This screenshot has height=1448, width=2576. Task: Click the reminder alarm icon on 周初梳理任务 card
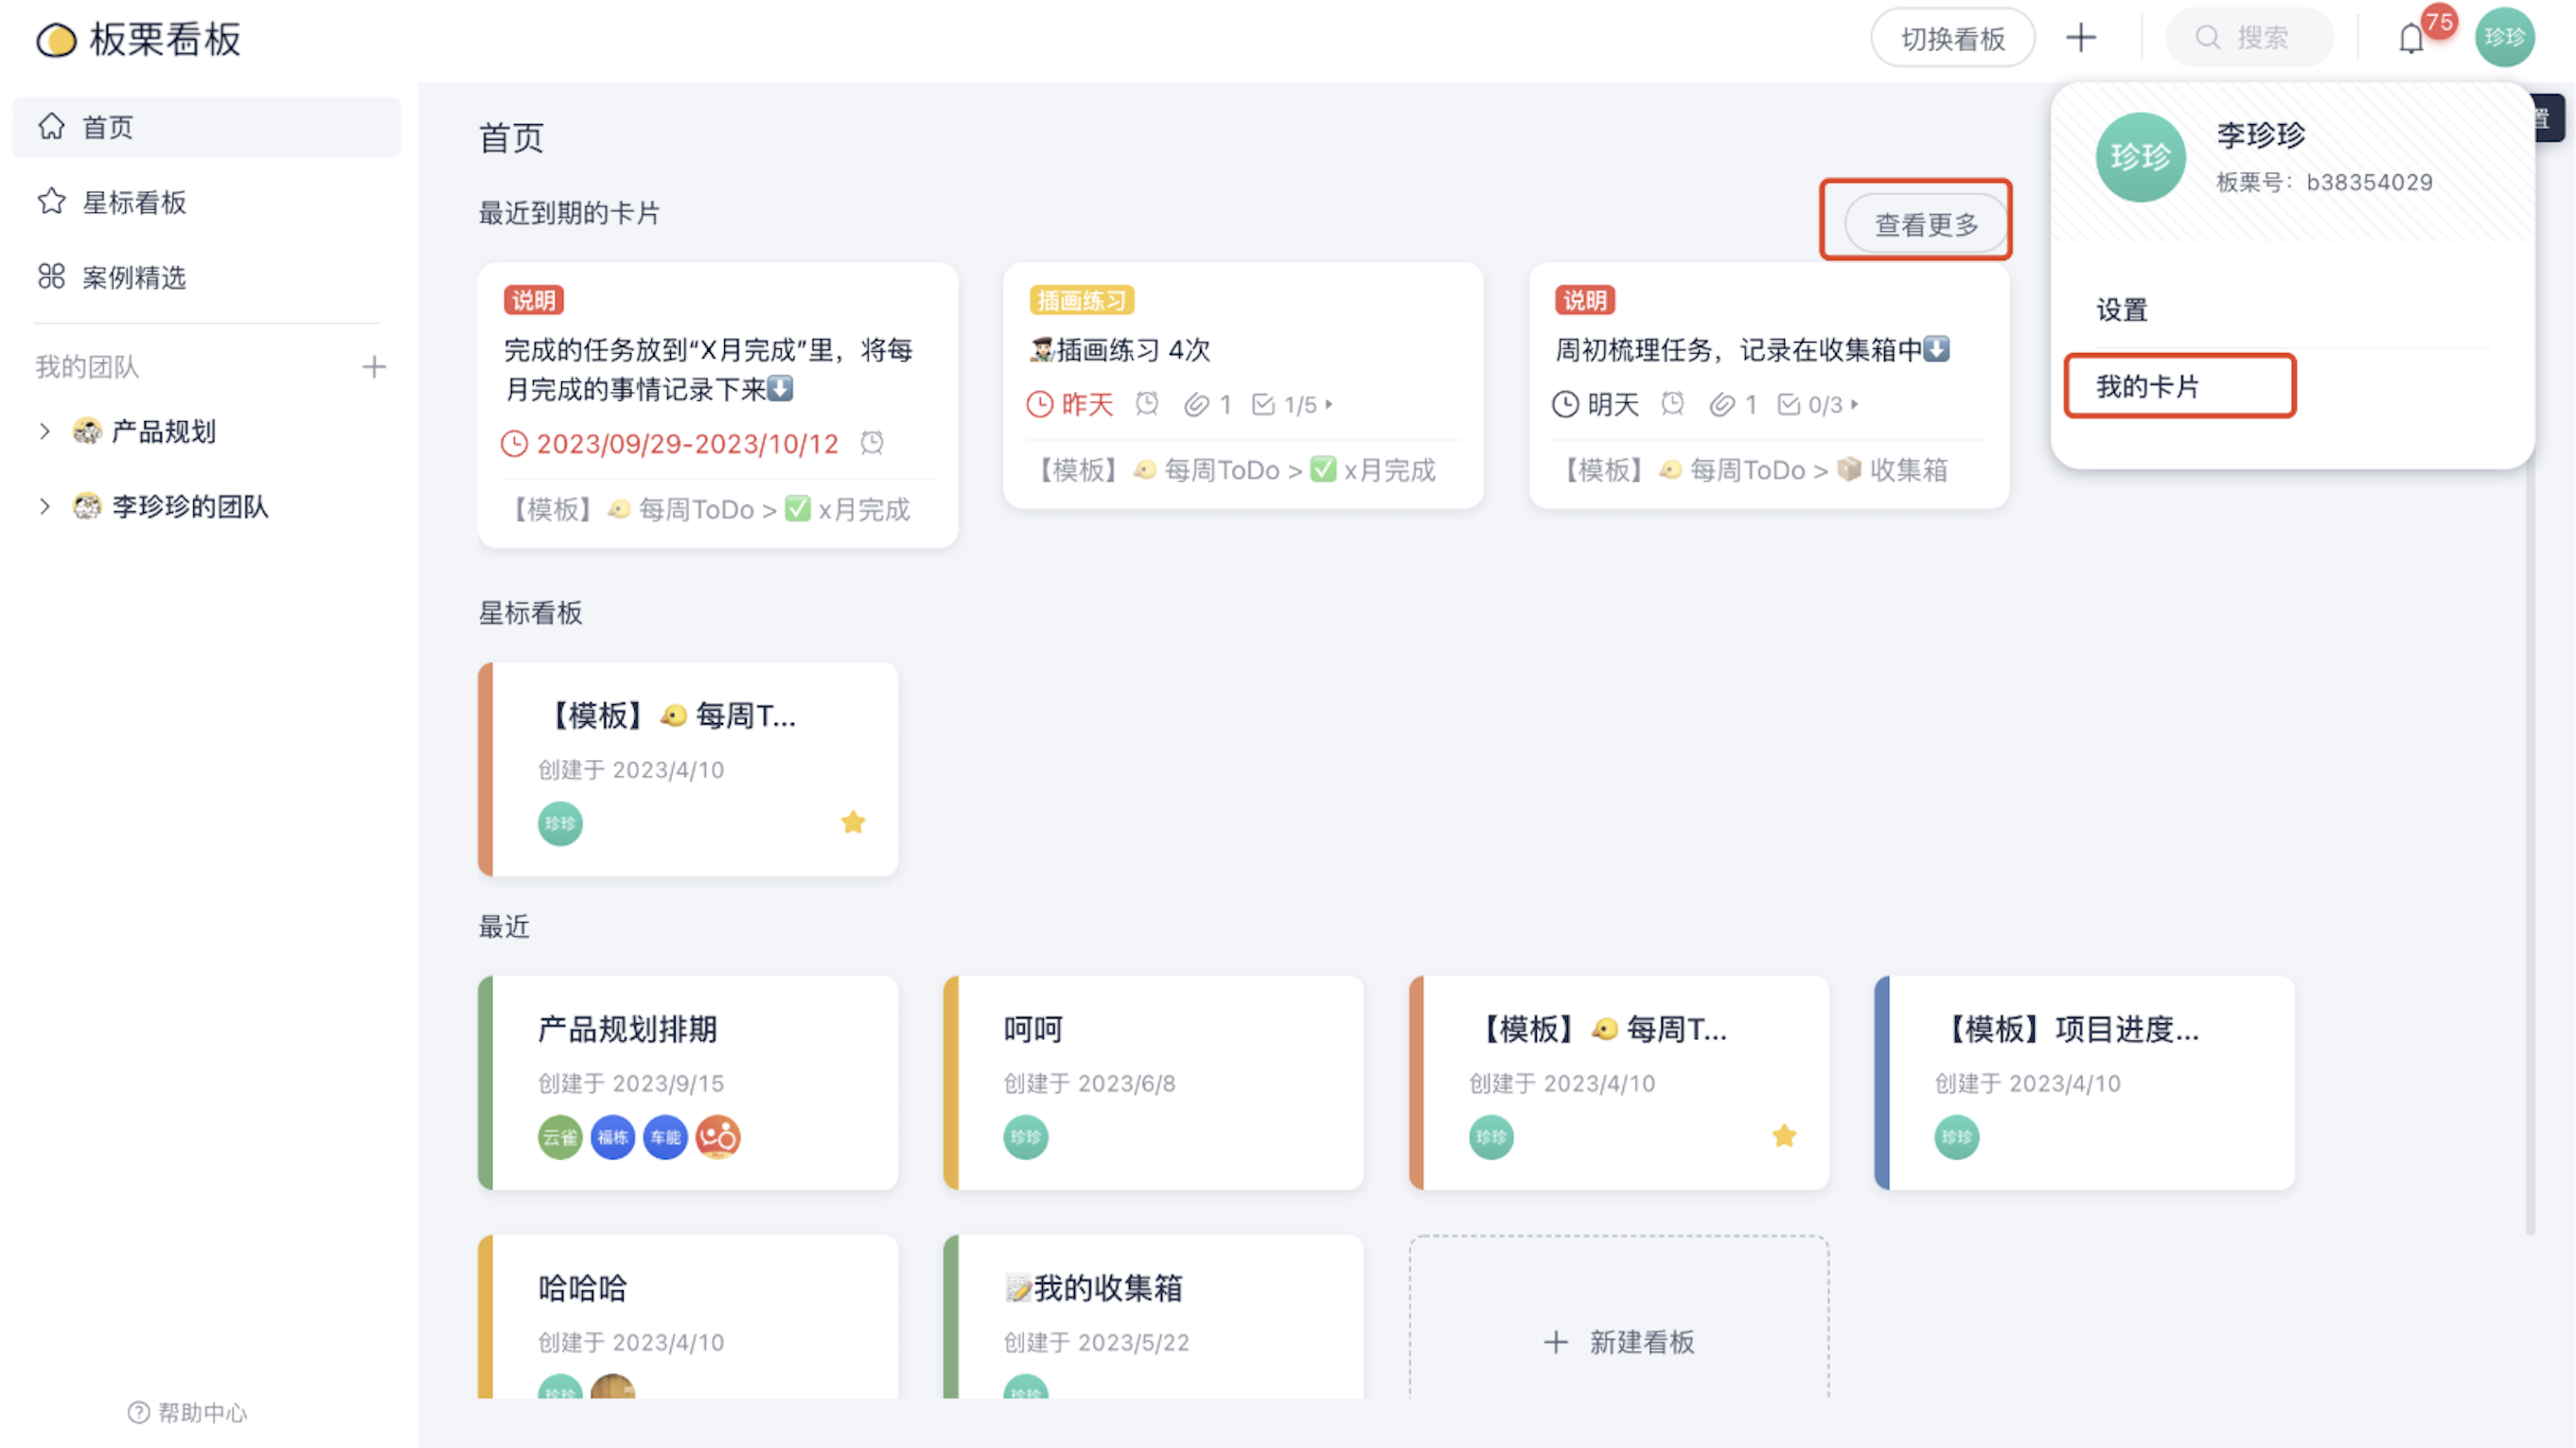click(1672, 404)
